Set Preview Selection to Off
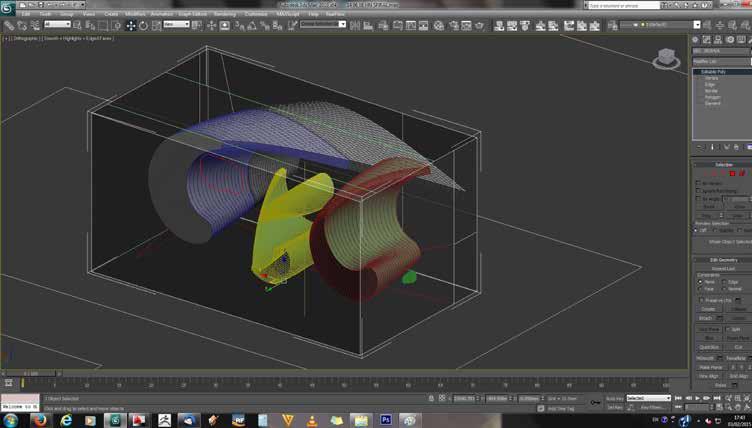The image size is (752, 428). pyautogui.click(x=696, y=230)
